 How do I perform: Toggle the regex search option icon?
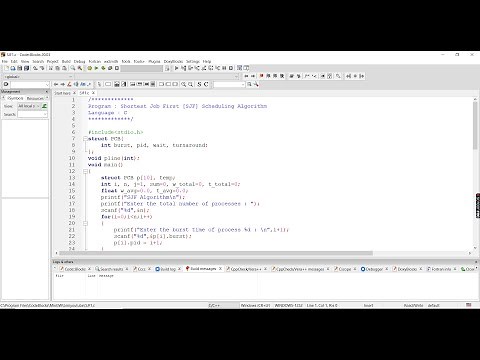89,84
